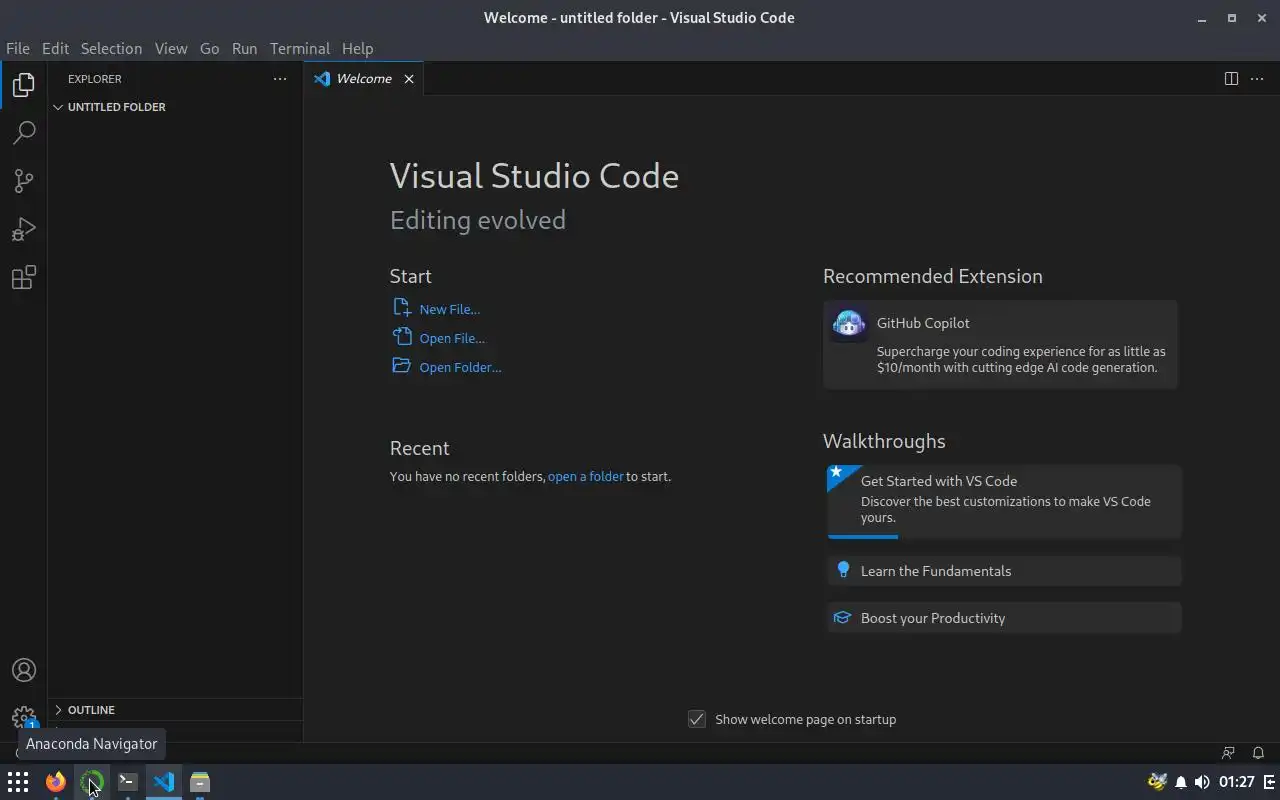The height and width of the screenshot is (800, 1280).
Task: Open the Run and Debug view
Action: click(x=24, y=229)
